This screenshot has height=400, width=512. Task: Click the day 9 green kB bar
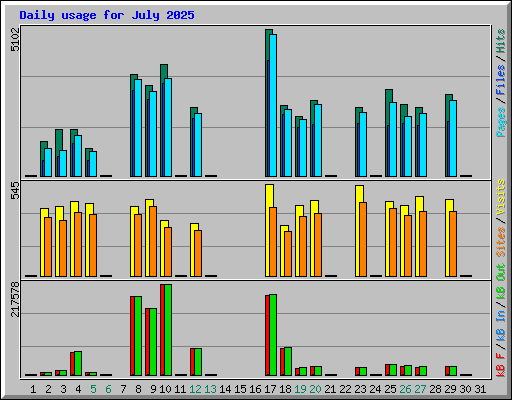click(x=153, y=342)
